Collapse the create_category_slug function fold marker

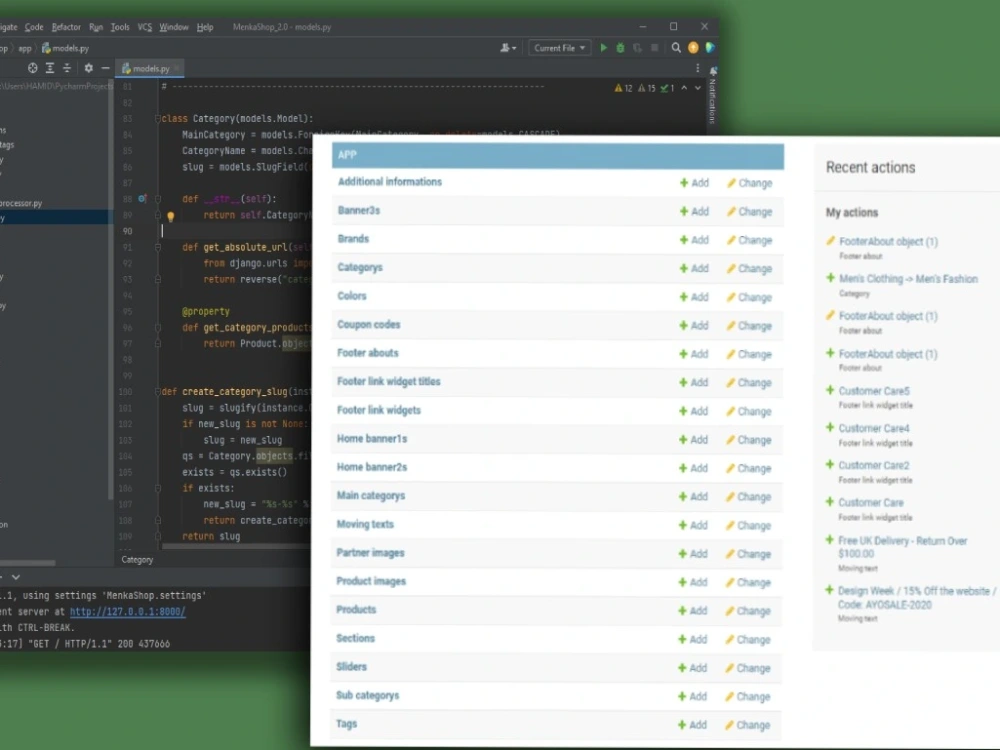(x=158, y=392)
